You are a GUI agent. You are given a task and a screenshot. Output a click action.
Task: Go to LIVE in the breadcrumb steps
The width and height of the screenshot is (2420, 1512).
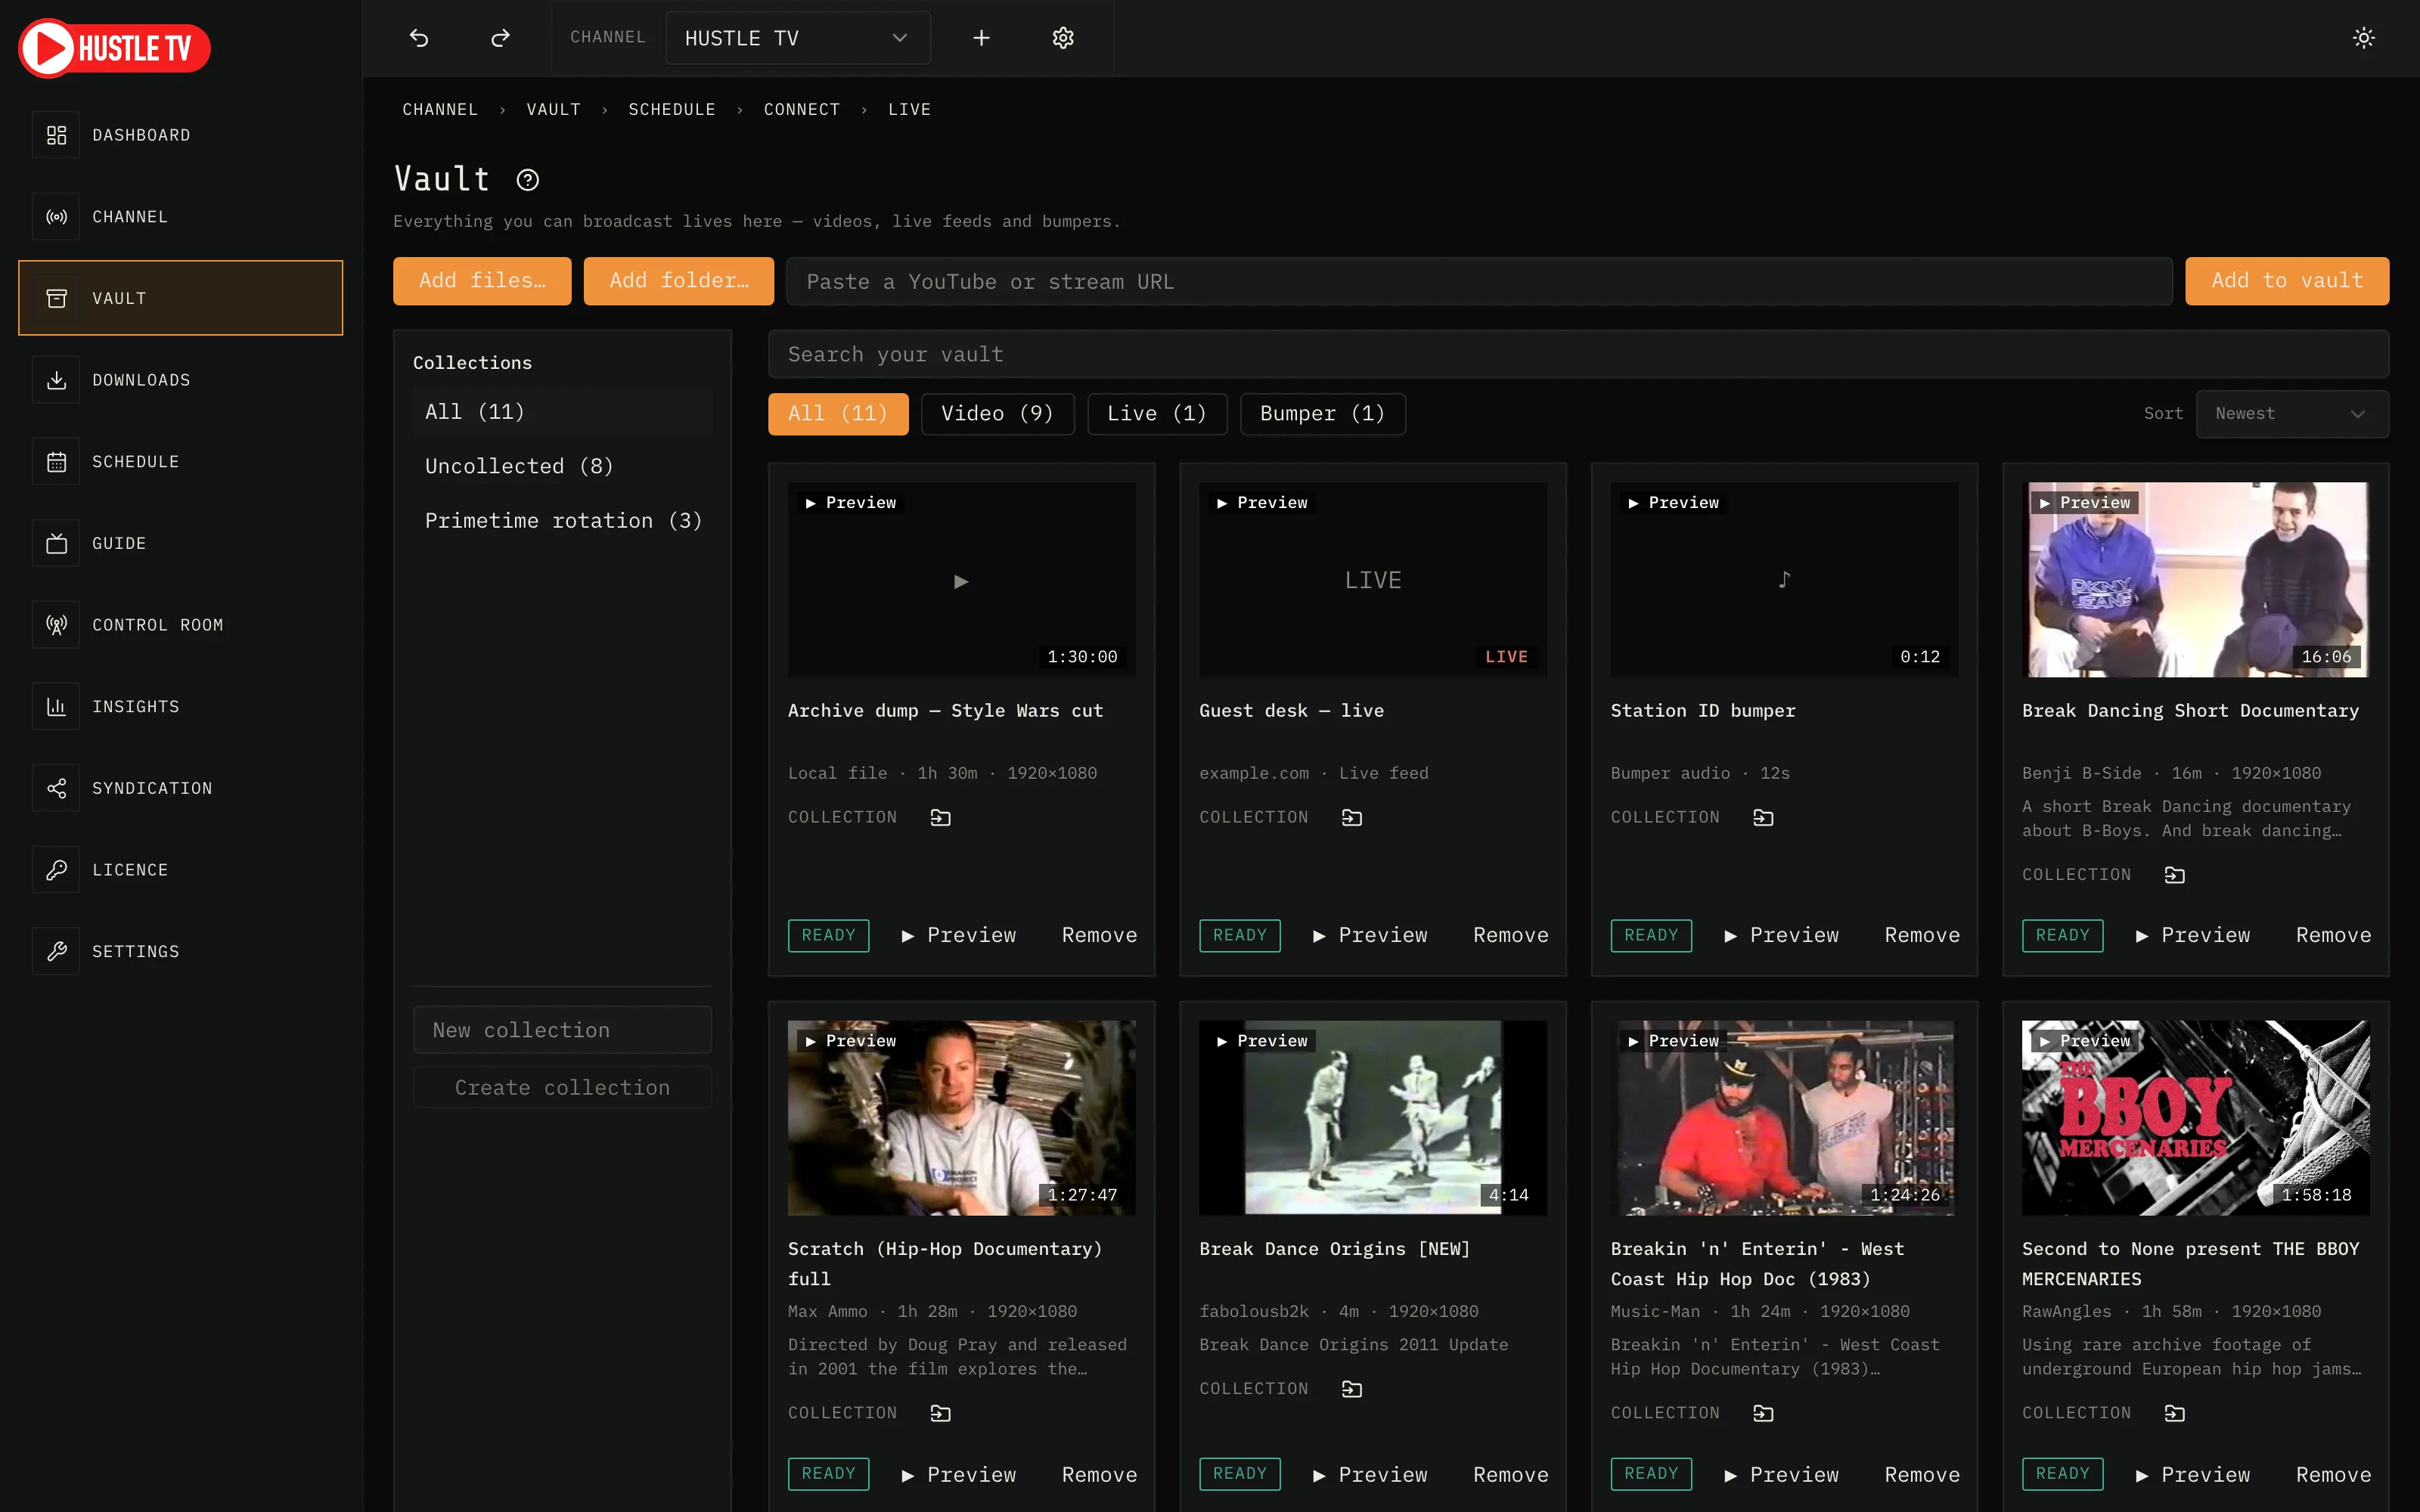[x=909, y=110]
